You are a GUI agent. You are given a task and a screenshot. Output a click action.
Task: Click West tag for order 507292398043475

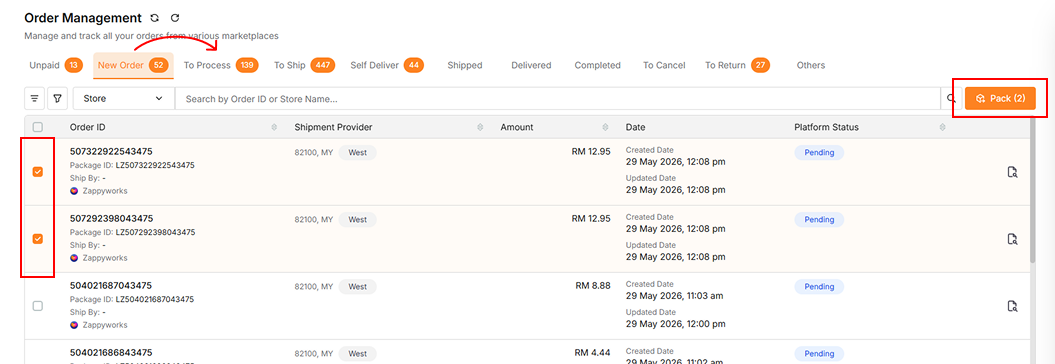[357, 219]
